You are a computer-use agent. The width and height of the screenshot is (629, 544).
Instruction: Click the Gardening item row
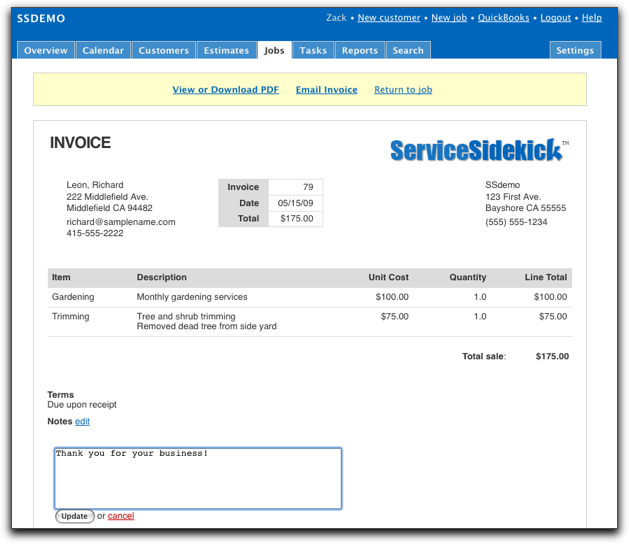pyautogui.click(x=310, y=297)
